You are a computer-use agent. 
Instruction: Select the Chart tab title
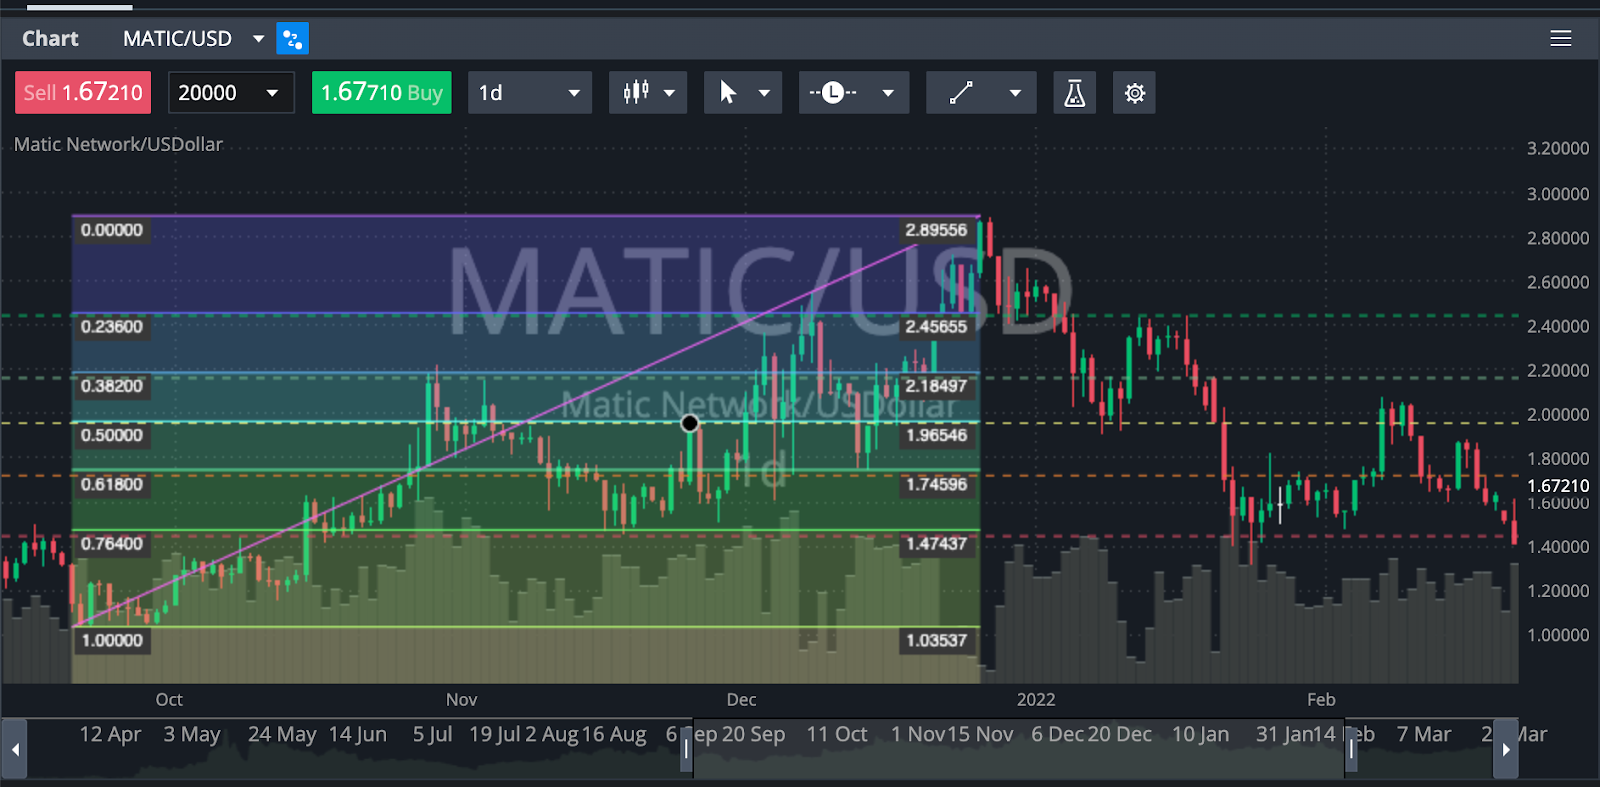pos(50,39)
